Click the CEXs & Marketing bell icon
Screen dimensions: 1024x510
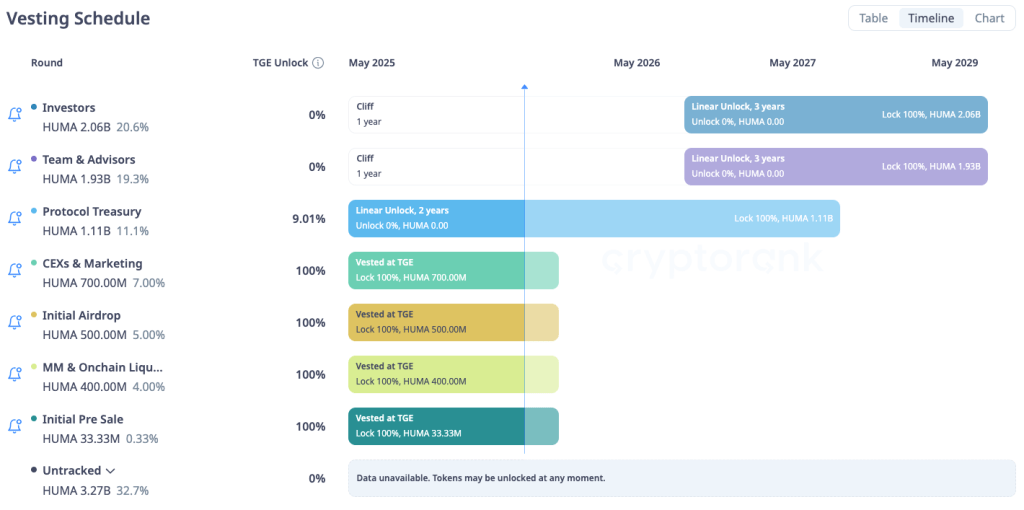[x=15, y=271]
